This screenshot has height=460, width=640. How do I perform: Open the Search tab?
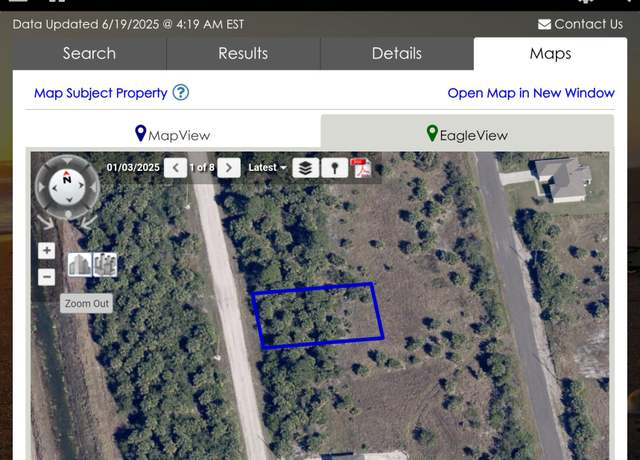[89, 53]
